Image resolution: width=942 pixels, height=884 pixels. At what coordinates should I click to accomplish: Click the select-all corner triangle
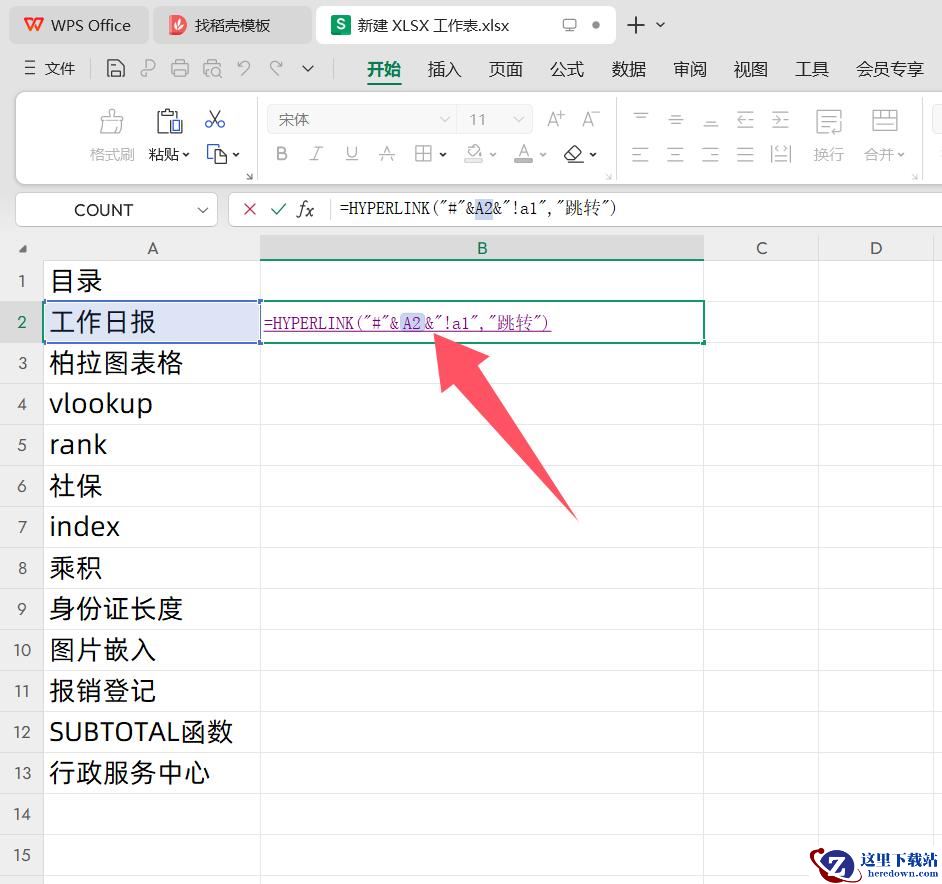[x=22, y=248]
